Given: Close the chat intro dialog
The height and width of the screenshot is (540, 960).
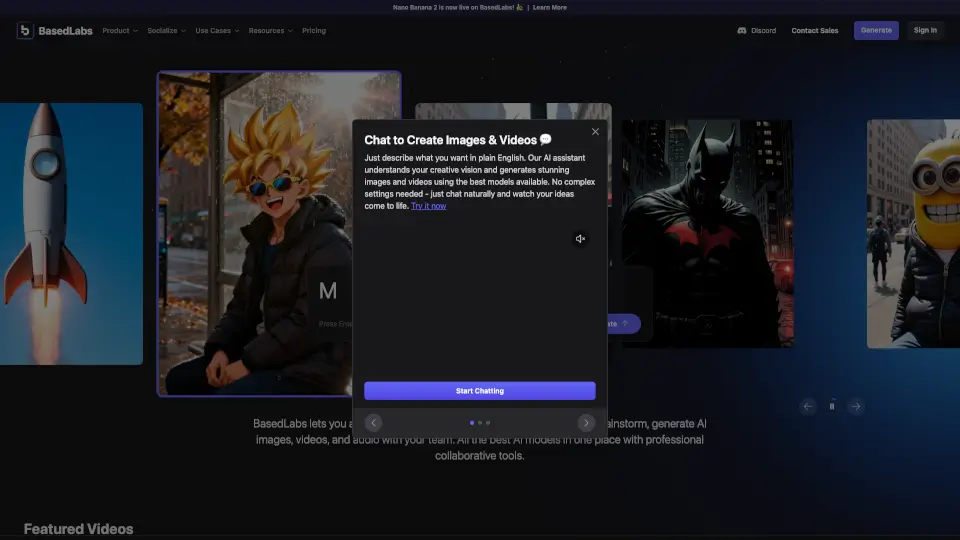Looking at the screenshot, I should click(595, 132).
